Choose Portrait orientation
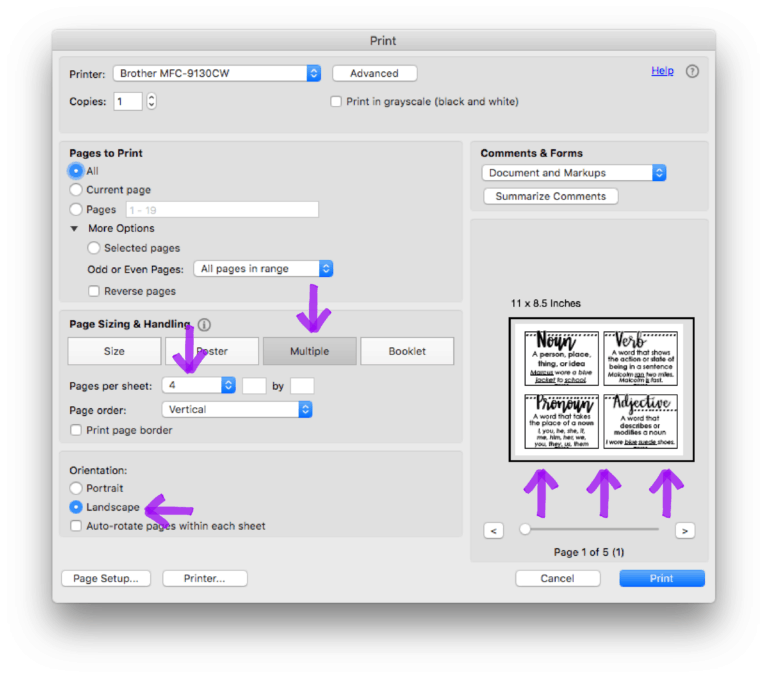 point(76,488)
